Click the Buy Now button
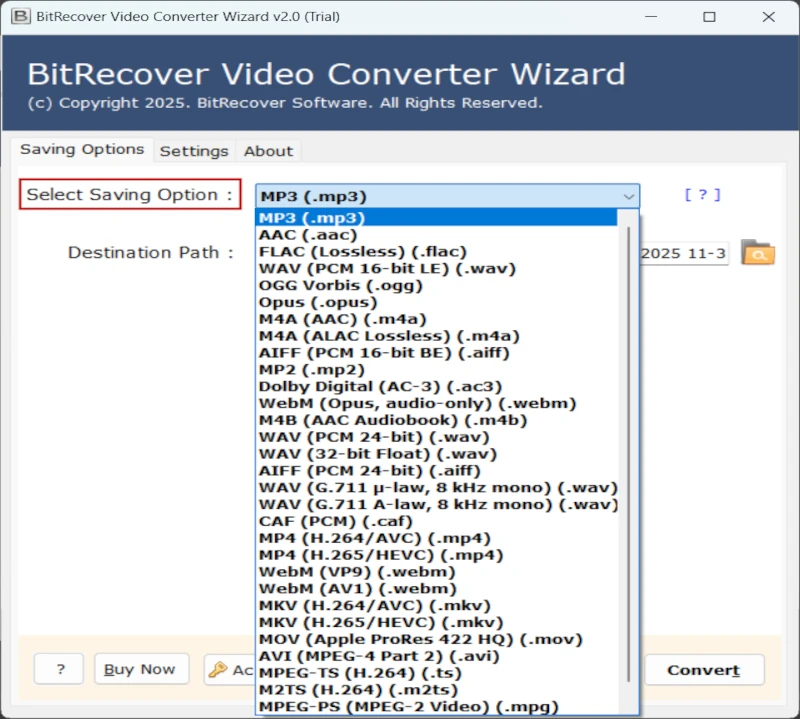 (141, 669)
